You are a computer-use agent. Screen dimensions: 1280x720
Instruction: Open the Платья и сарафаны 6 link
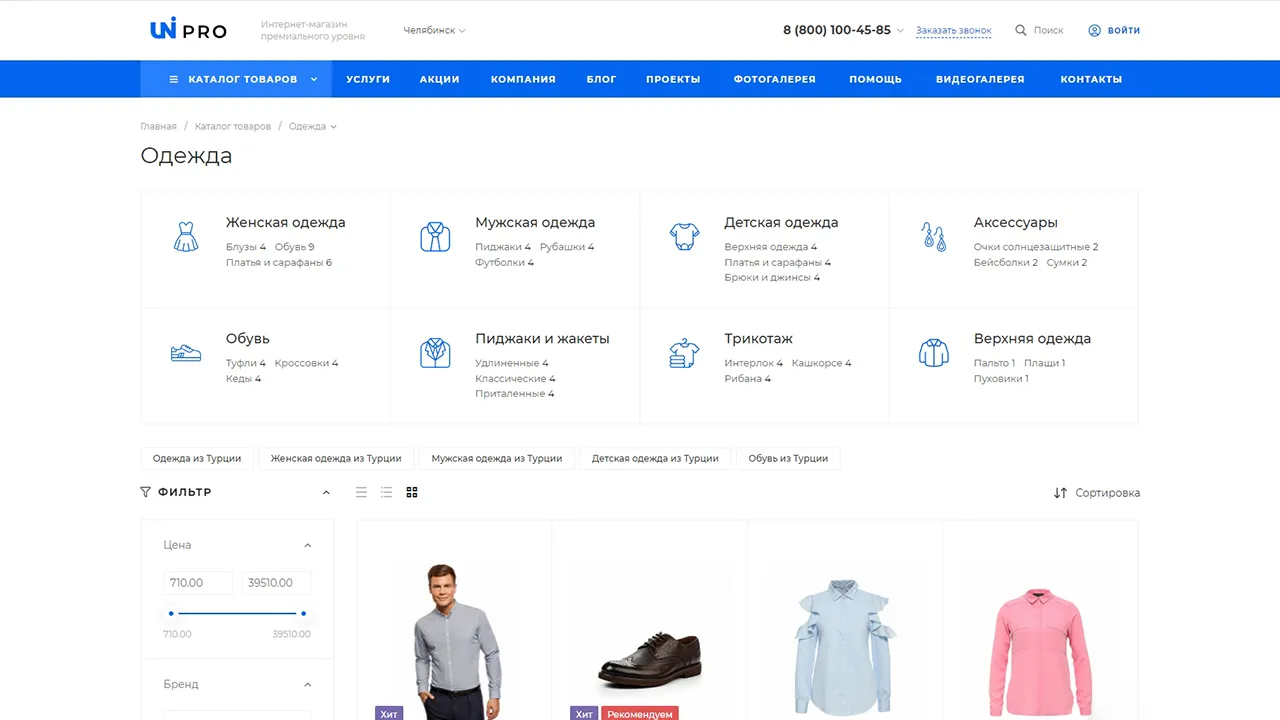[278, 263]
